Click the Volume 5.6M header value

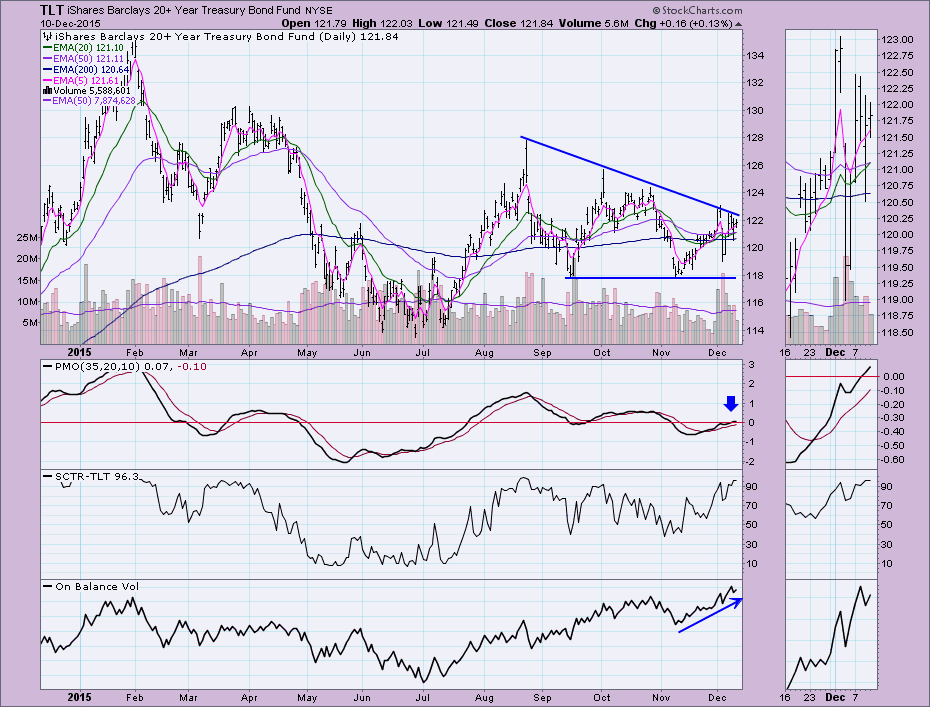coord(593,24)
